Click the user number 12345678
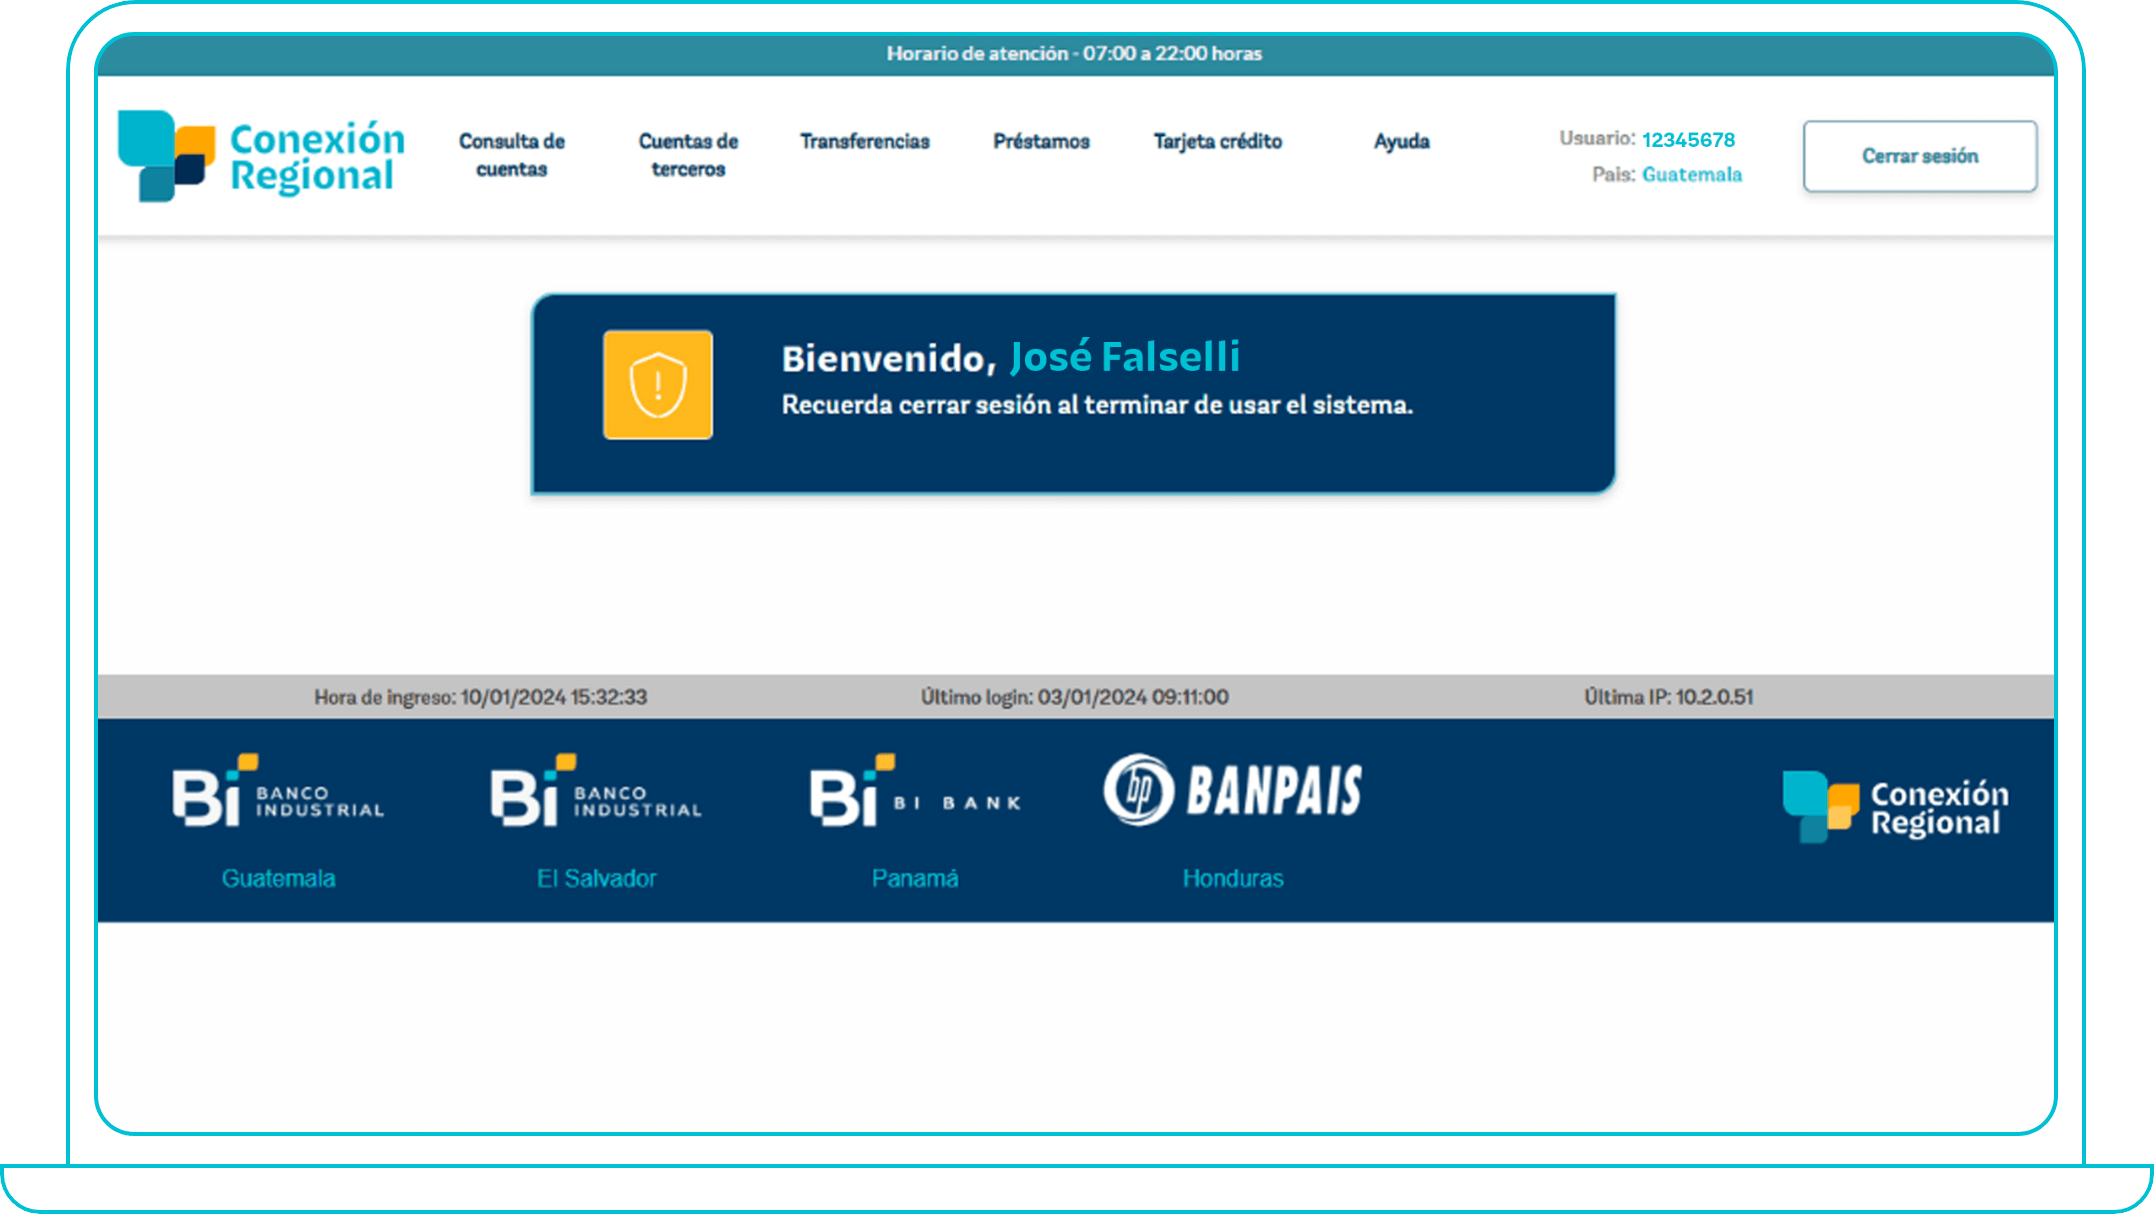This screenshot has width=2154, height=1214. tap(1688, 140)
